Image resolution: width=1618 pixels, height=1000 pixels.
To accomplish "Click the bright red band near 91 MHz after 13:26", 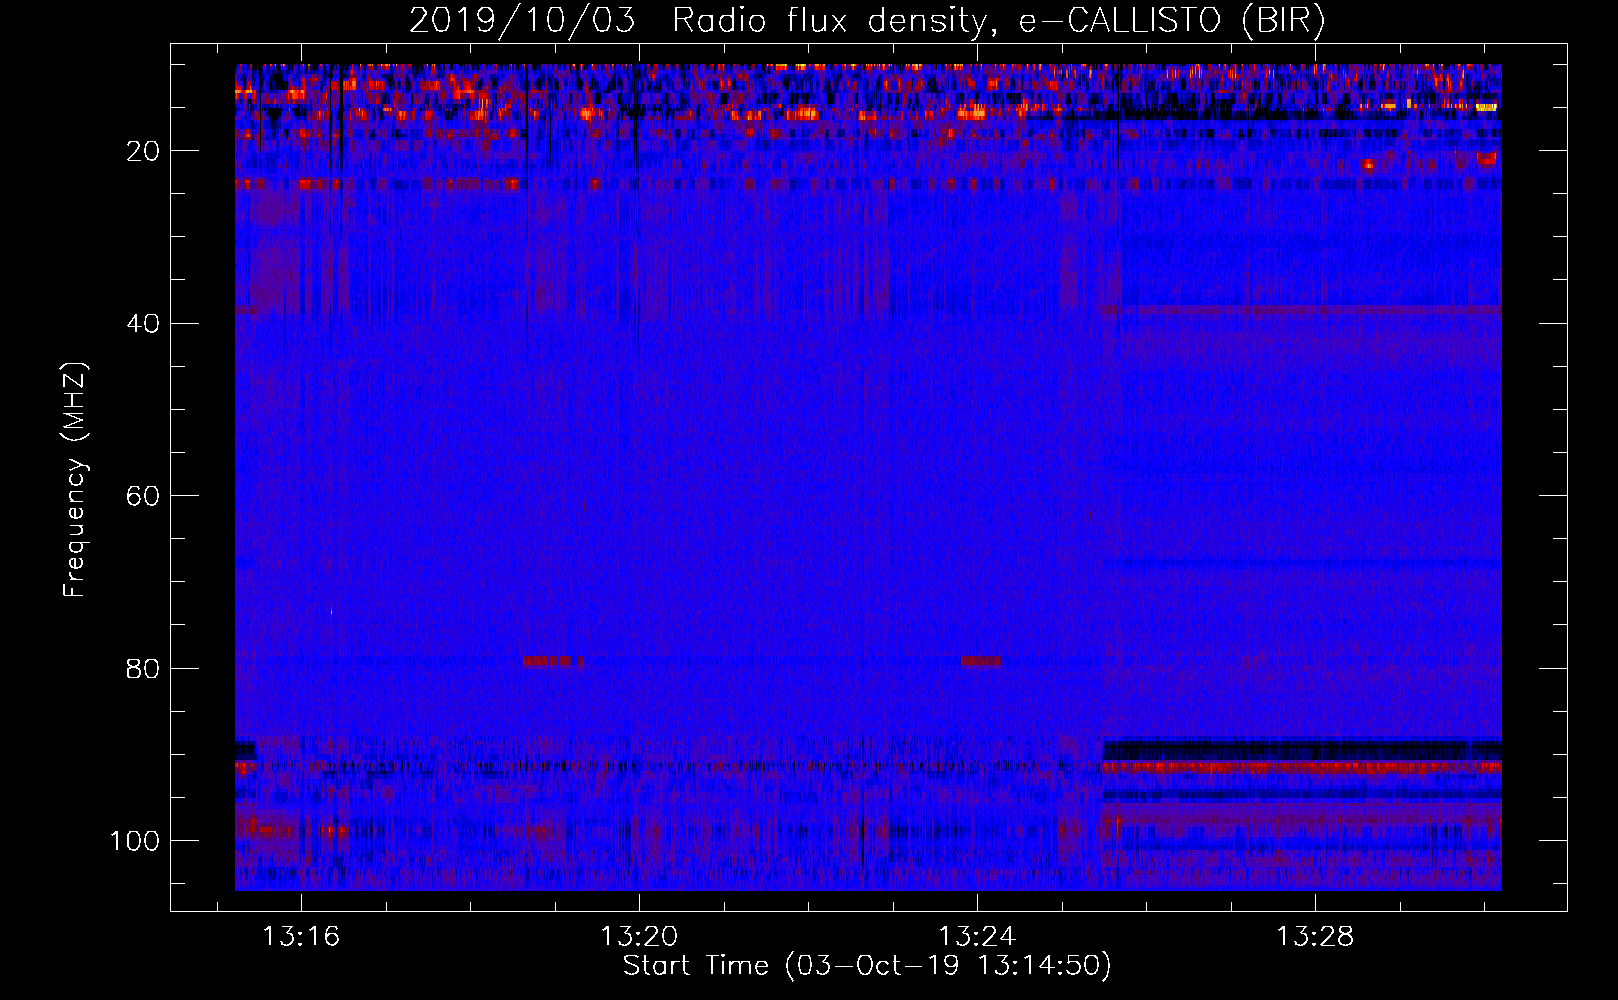I will 1301,767.
